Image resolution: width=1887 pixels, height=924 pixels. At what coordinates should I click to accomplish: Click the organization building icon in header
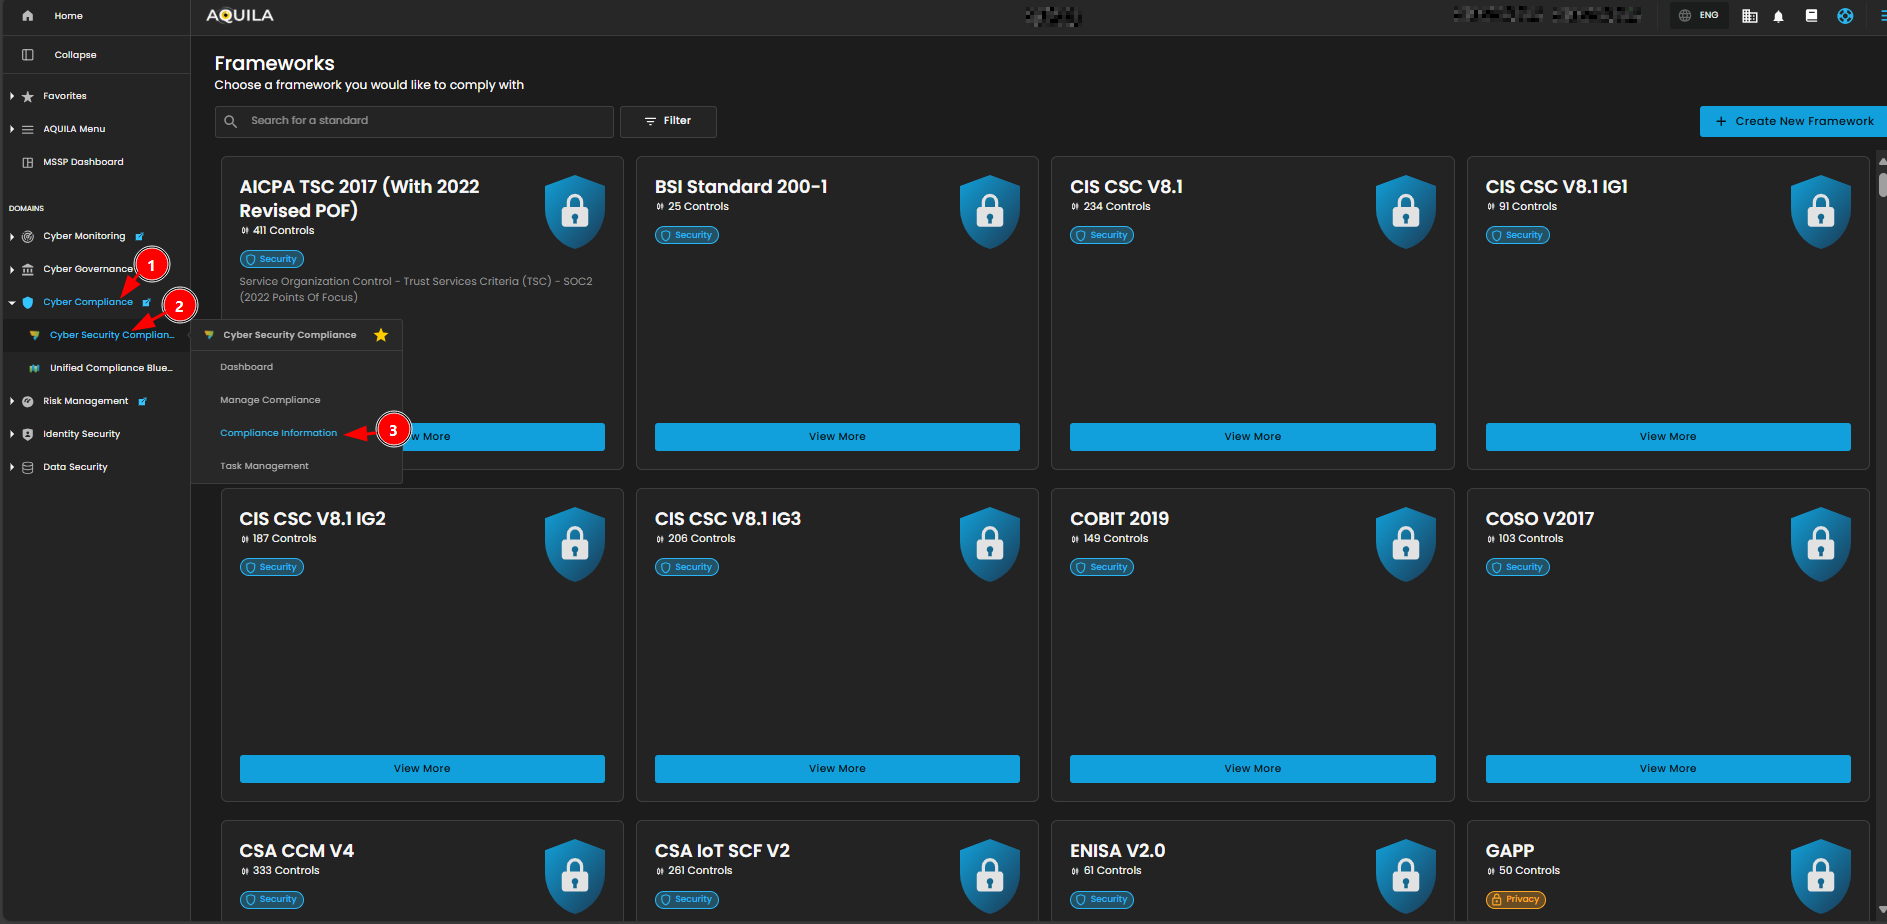(x=1749, y=16)
